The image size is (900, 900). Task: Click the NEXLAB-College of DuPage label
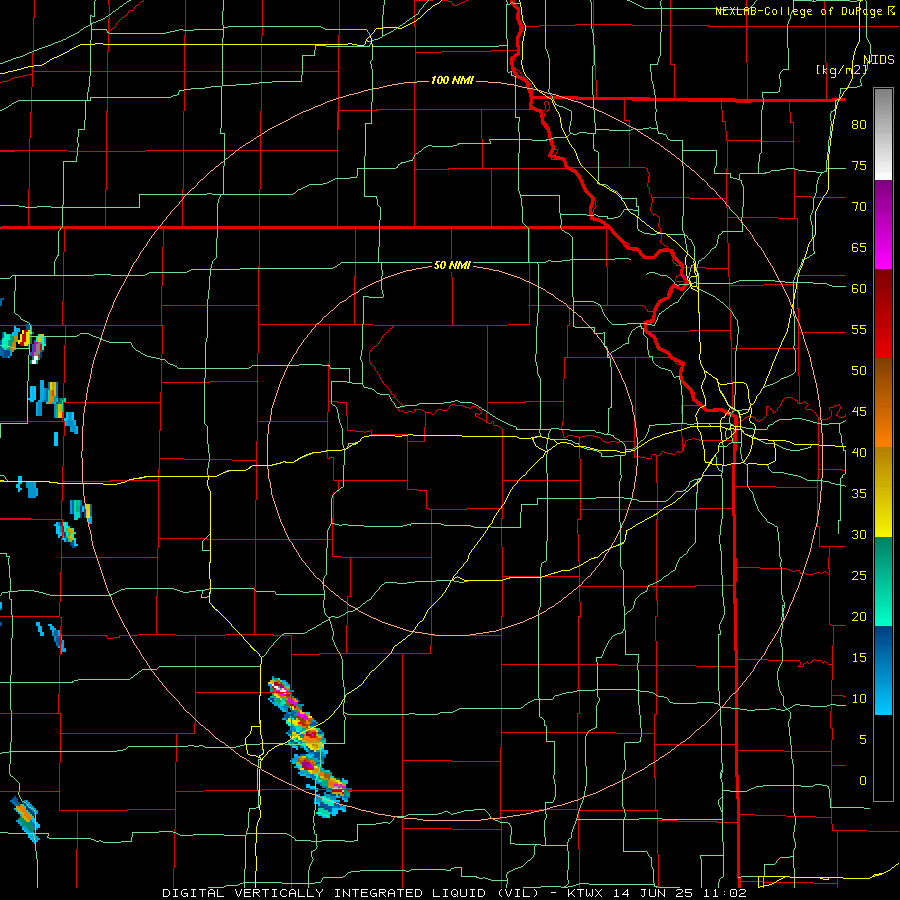pyautogui.click(x=800, y=11)
